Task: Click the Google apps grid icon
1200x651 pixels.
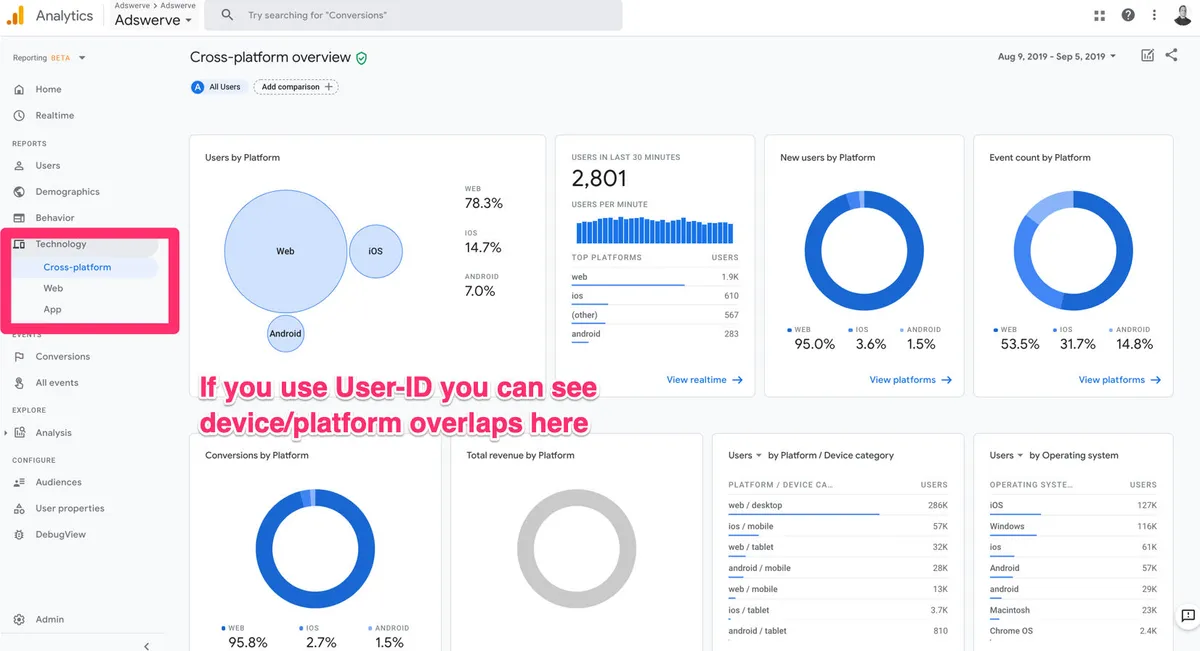Action: tap(1100, 15)
